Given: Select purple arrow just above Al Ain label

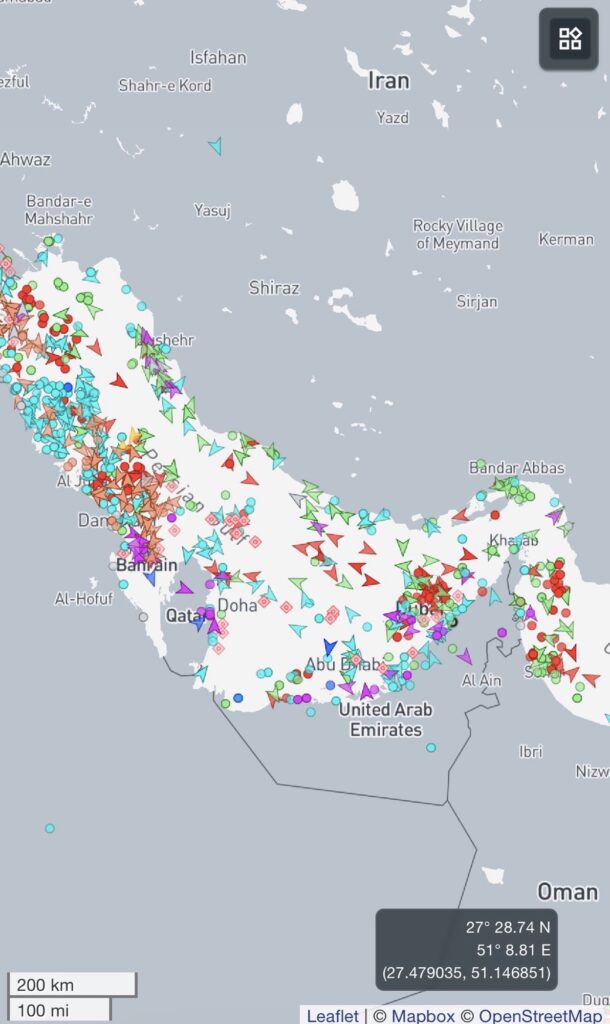Looking at the screenshot, I should [x=464, y=656].
